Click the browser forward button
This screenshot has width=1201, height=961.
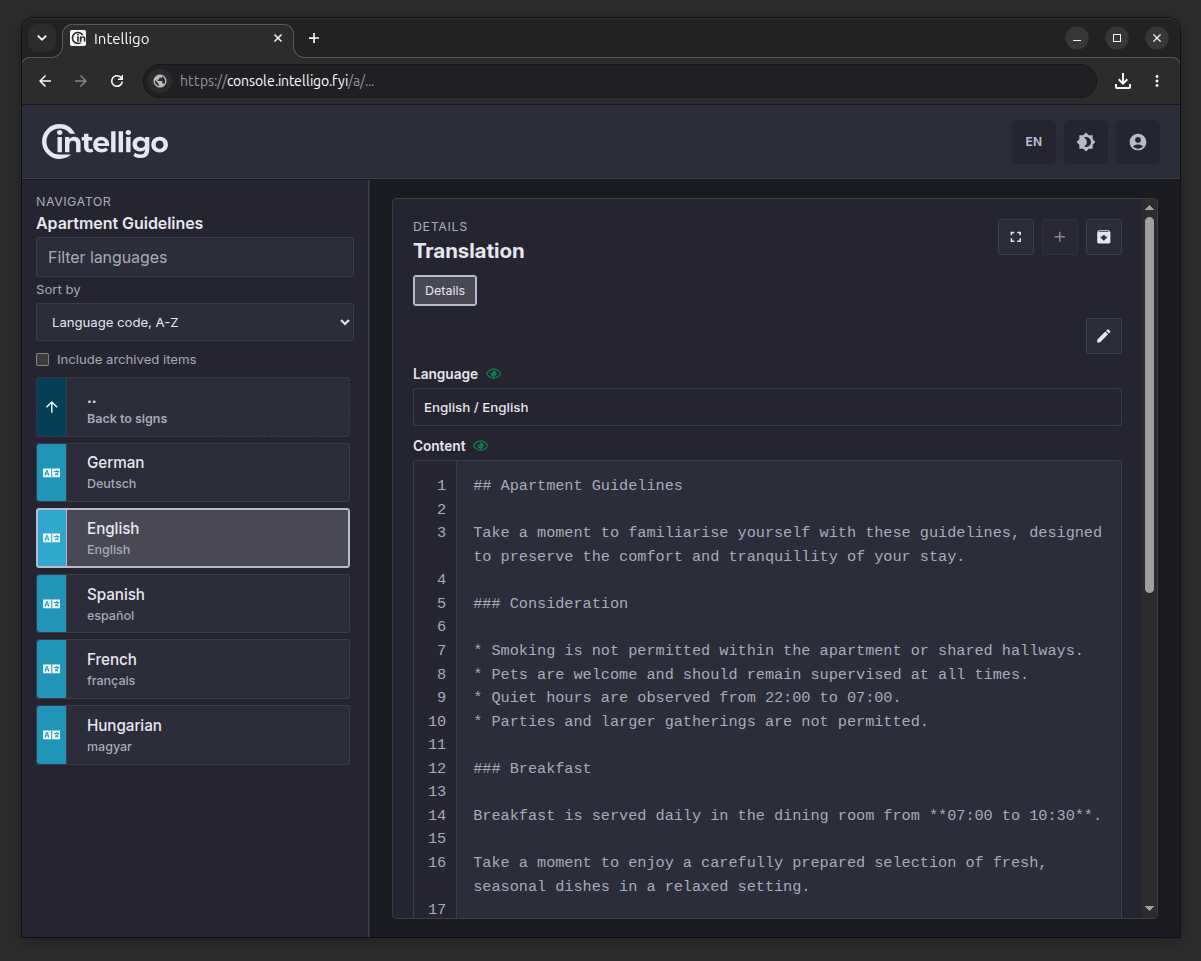(81, 81)
